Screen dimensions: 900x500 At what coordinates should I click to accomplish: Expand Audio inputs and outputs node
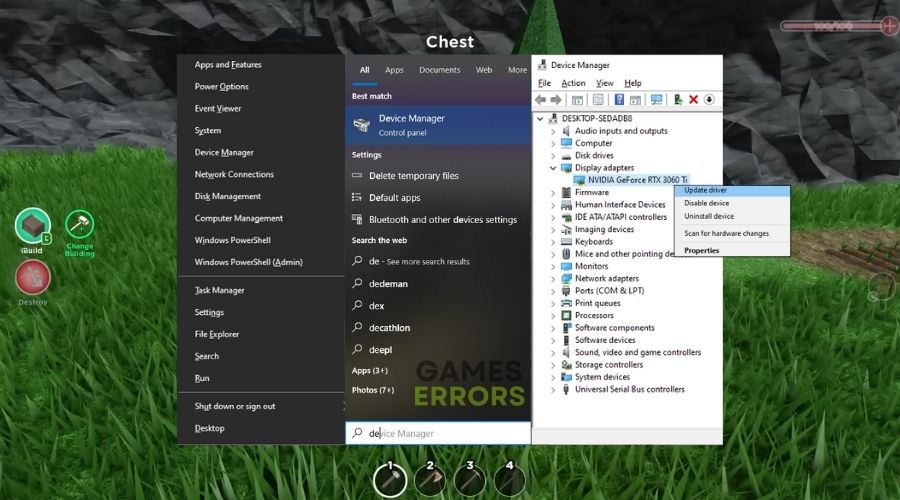coord(553,131)
